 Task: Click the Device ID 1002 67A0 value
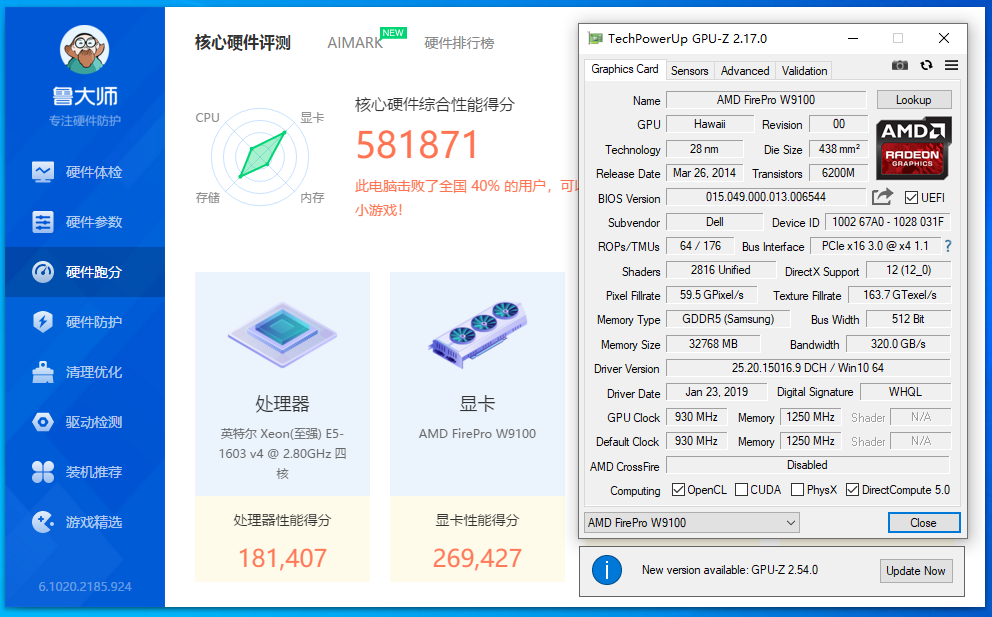[888, 221]
